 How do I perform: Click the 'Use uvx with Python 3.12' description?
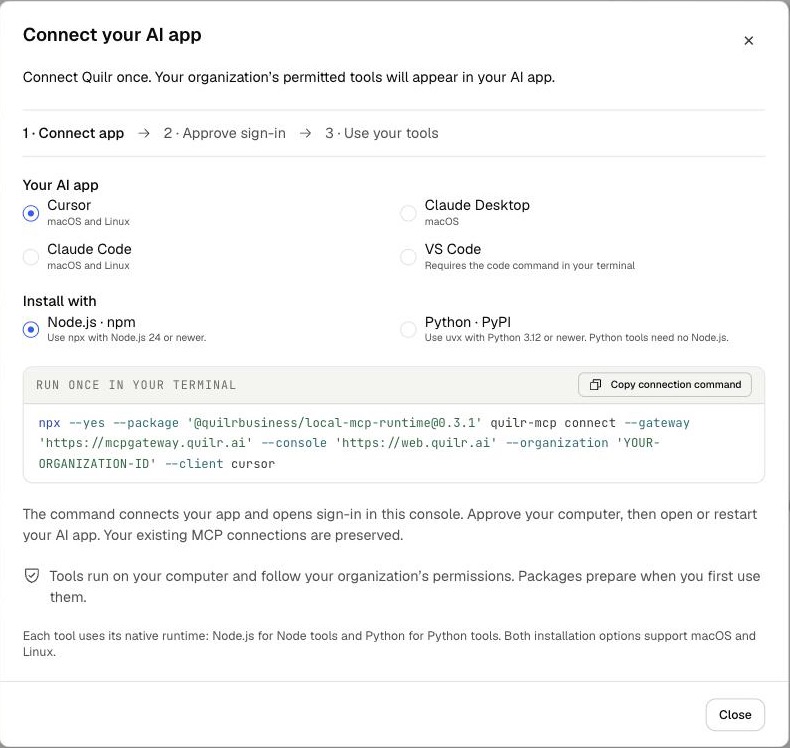[x=576, y=337]
